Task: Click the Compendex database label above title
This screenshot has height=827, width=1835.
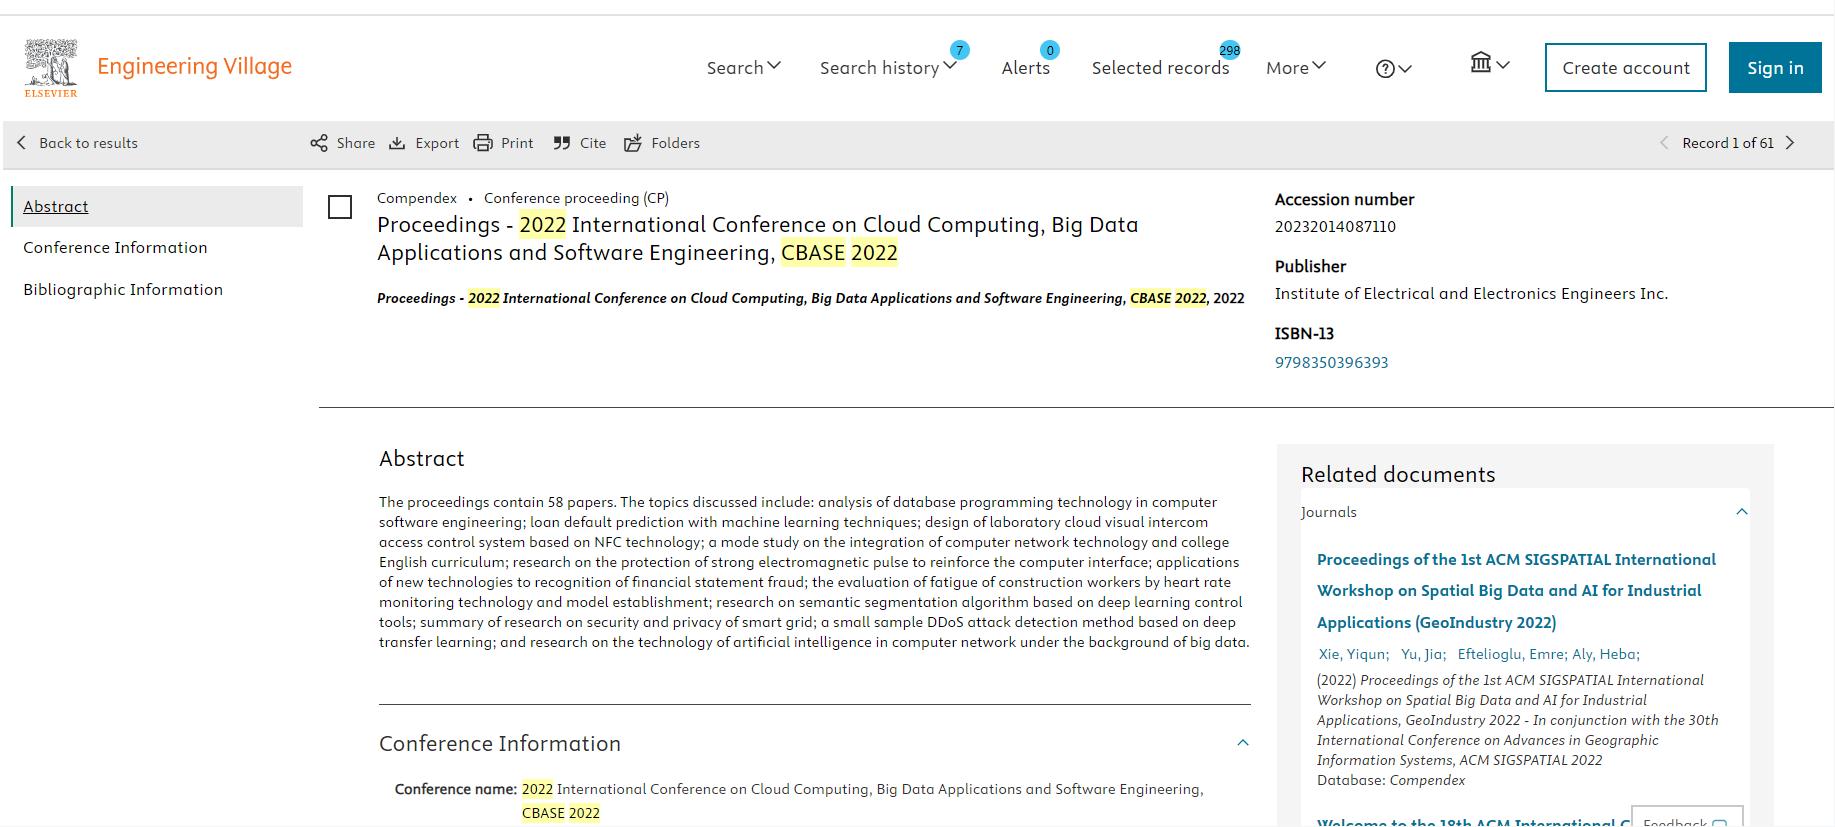Action: [x=417, y=198]
